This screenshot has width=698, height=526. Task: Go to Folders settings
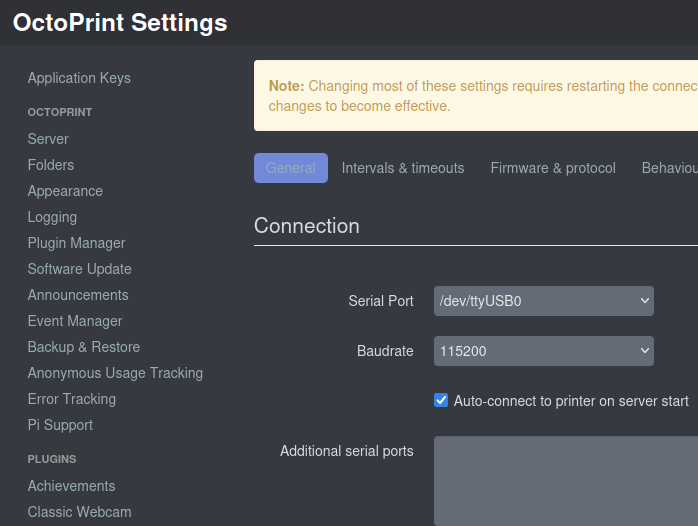click(51, 165)
